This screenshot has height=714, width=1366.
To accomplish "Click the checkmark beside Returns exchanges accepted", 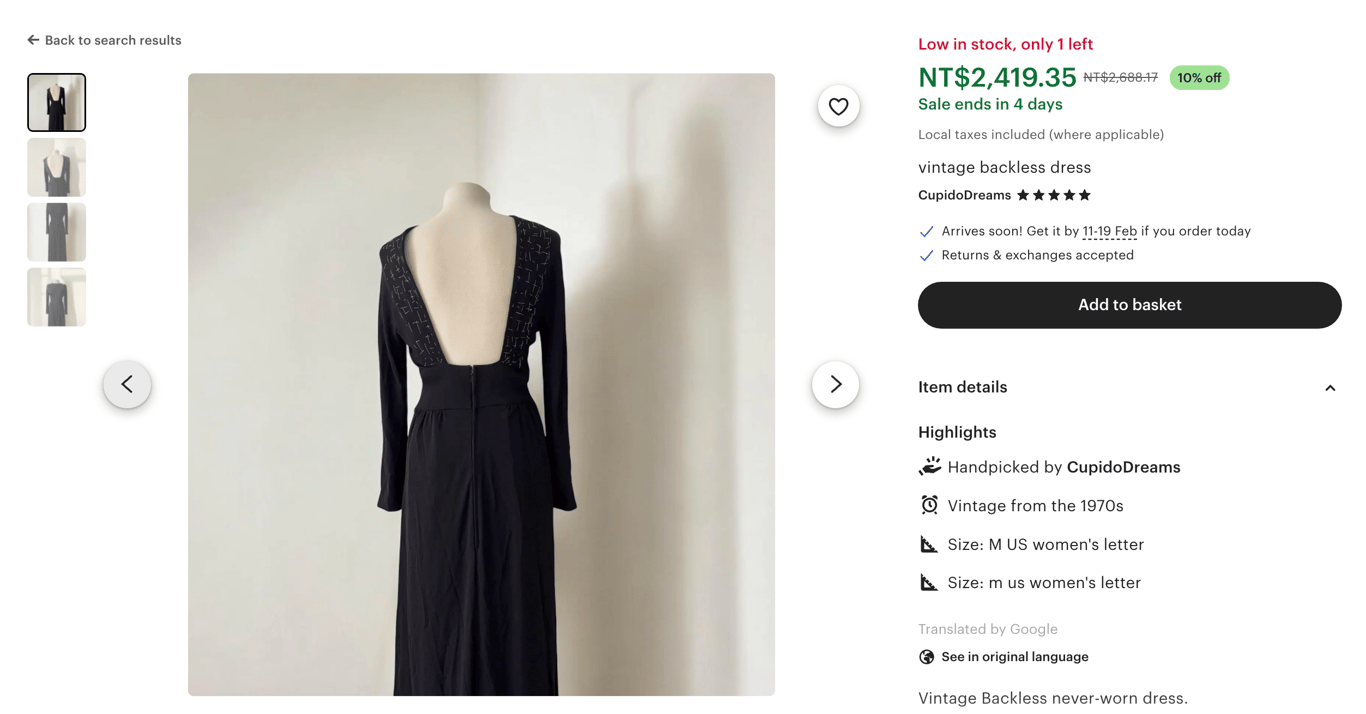I will [926, 255].
